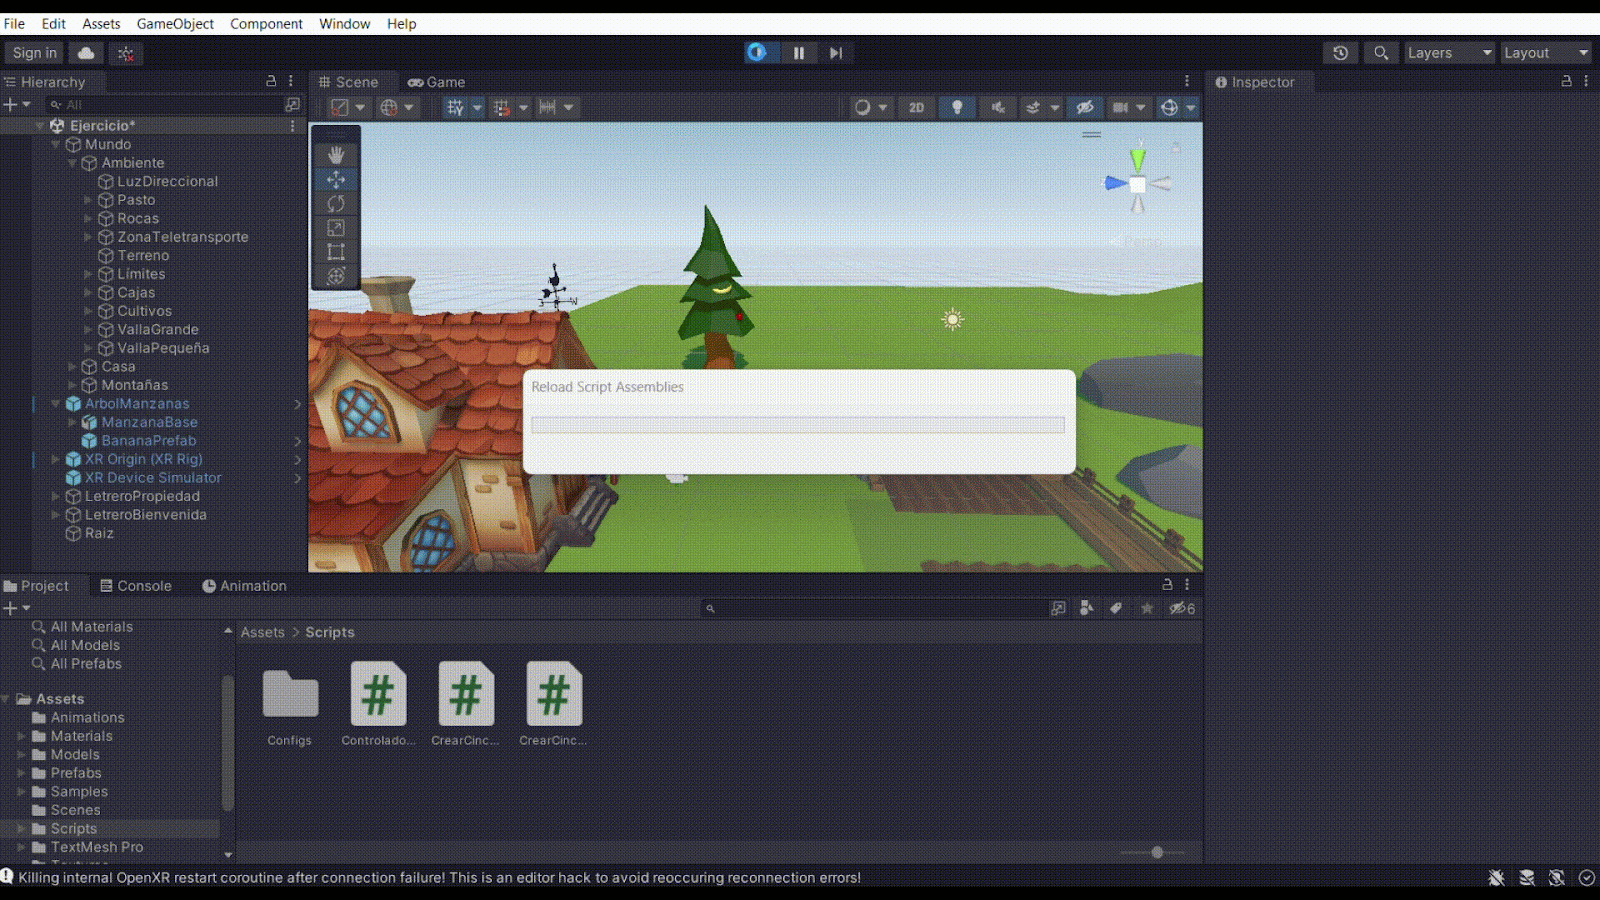Select the Rotate tool in Scene toolbar
This screenshot has width=1600, height=900.
(x=336, y=204)
